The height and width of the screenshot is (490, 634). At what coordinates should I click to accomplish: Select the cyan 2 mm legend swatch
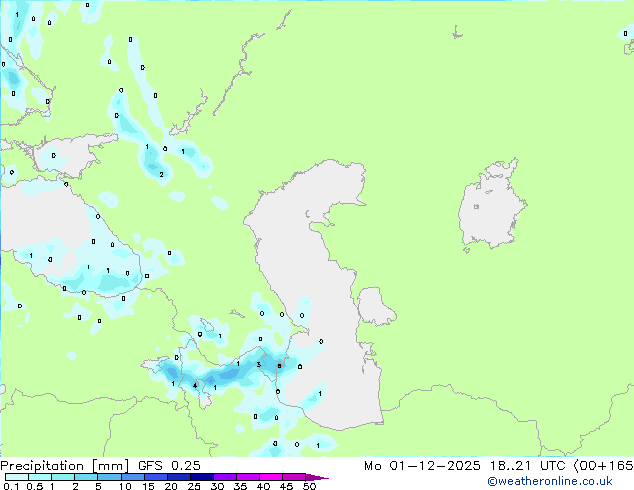point(86,477)
